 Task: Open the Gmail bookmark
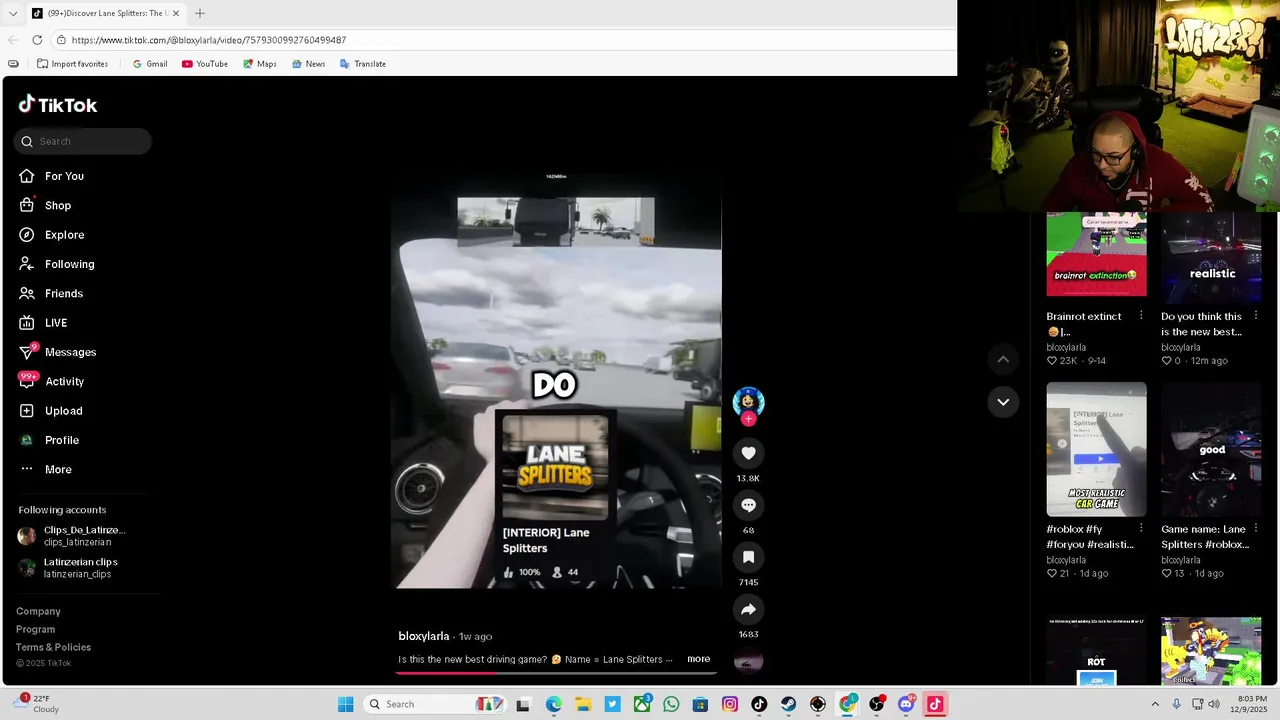click(x=150, y=64)
